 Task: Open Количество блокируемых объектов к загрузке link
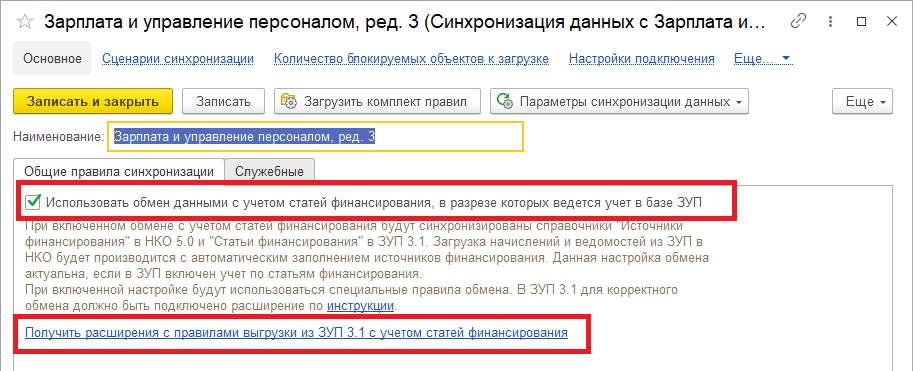point(412,58)
